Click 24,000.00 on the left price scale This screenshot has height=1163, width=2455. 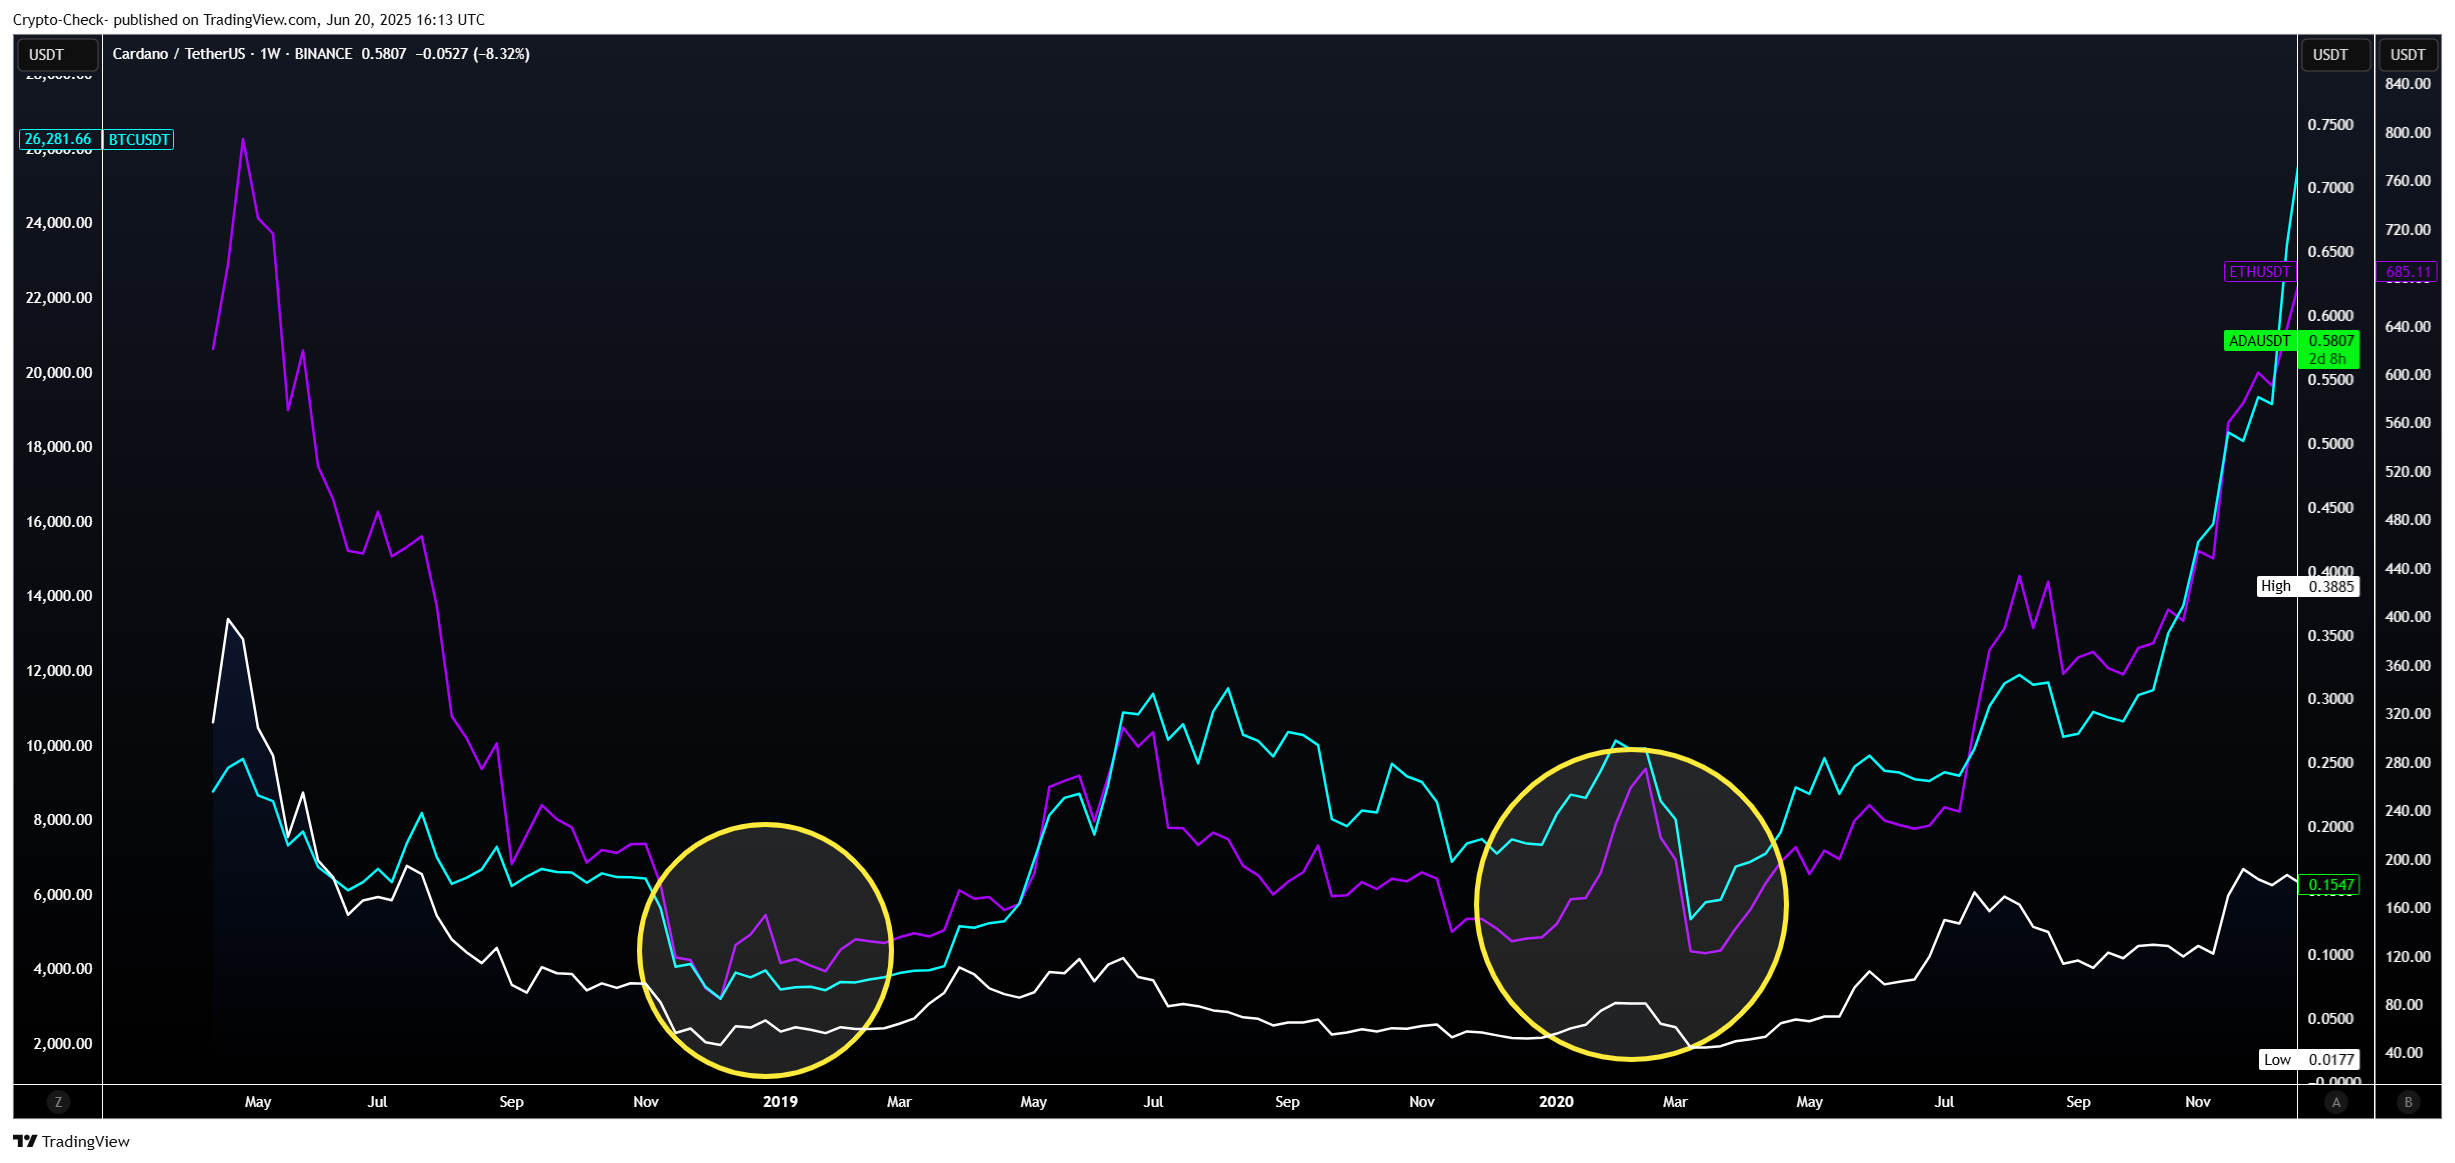[x=59, y=223]
